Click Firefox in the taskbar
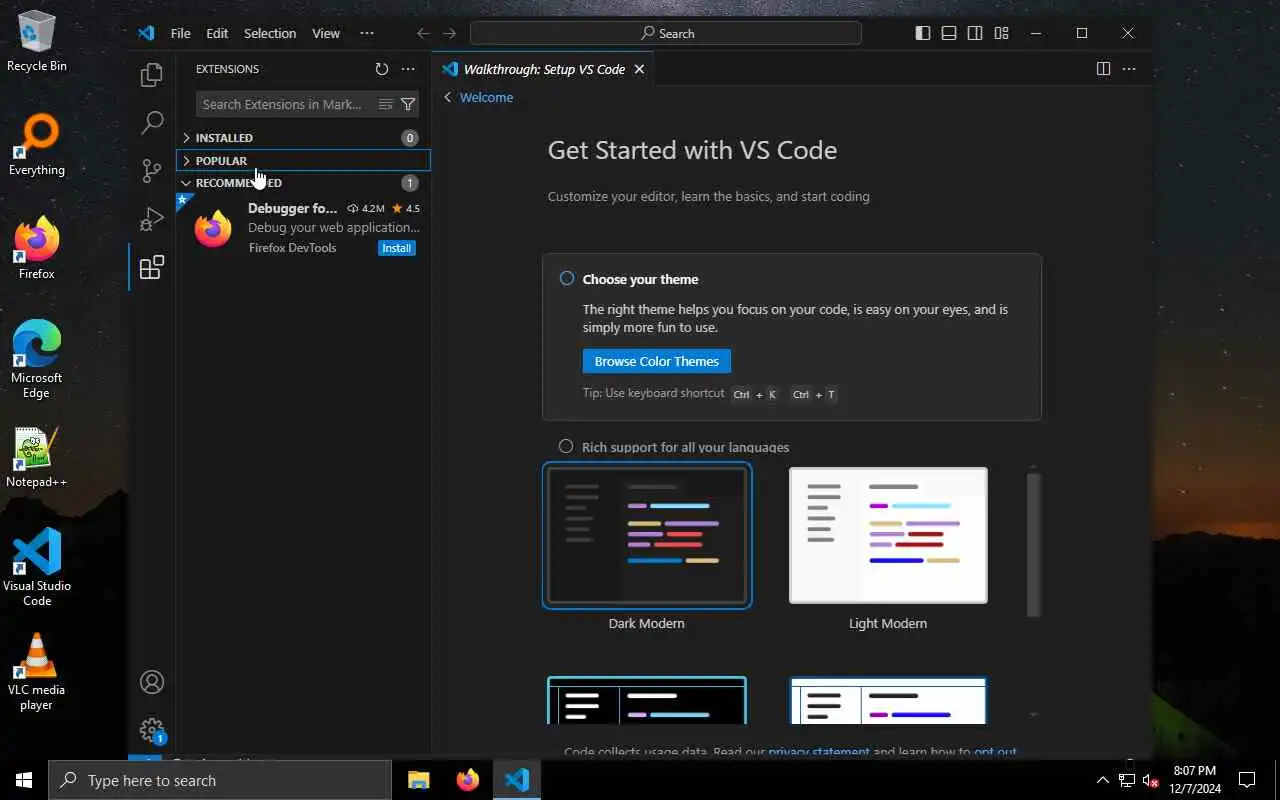 (467, 780)
